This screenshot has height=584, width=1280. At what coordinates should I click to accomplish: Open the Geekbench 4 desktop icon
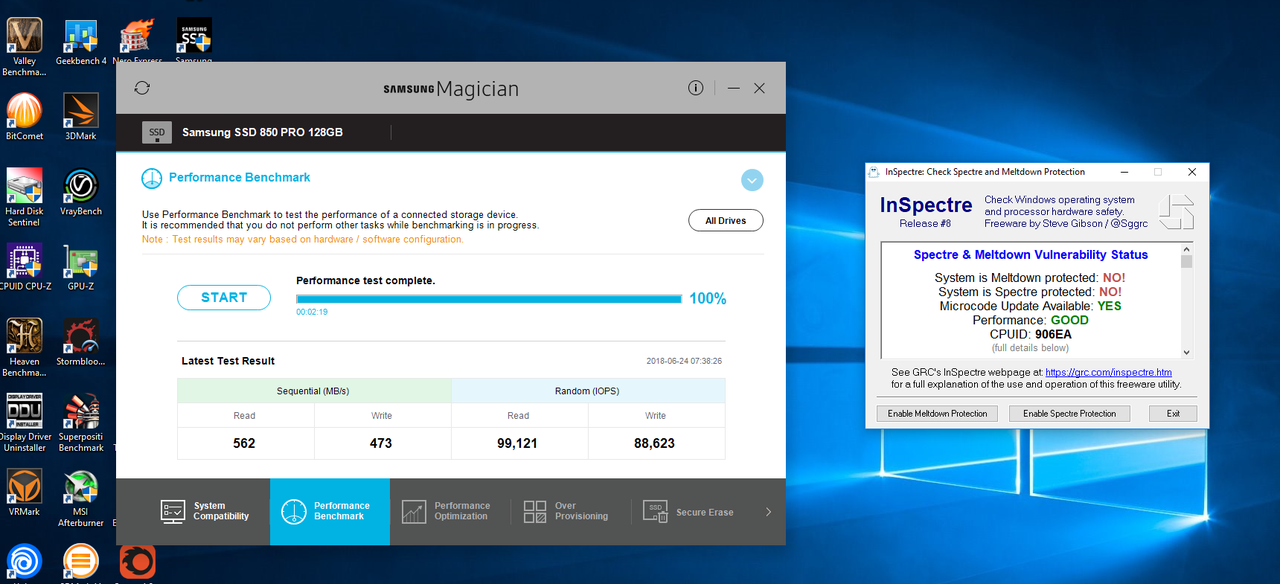tap(81, 42)
